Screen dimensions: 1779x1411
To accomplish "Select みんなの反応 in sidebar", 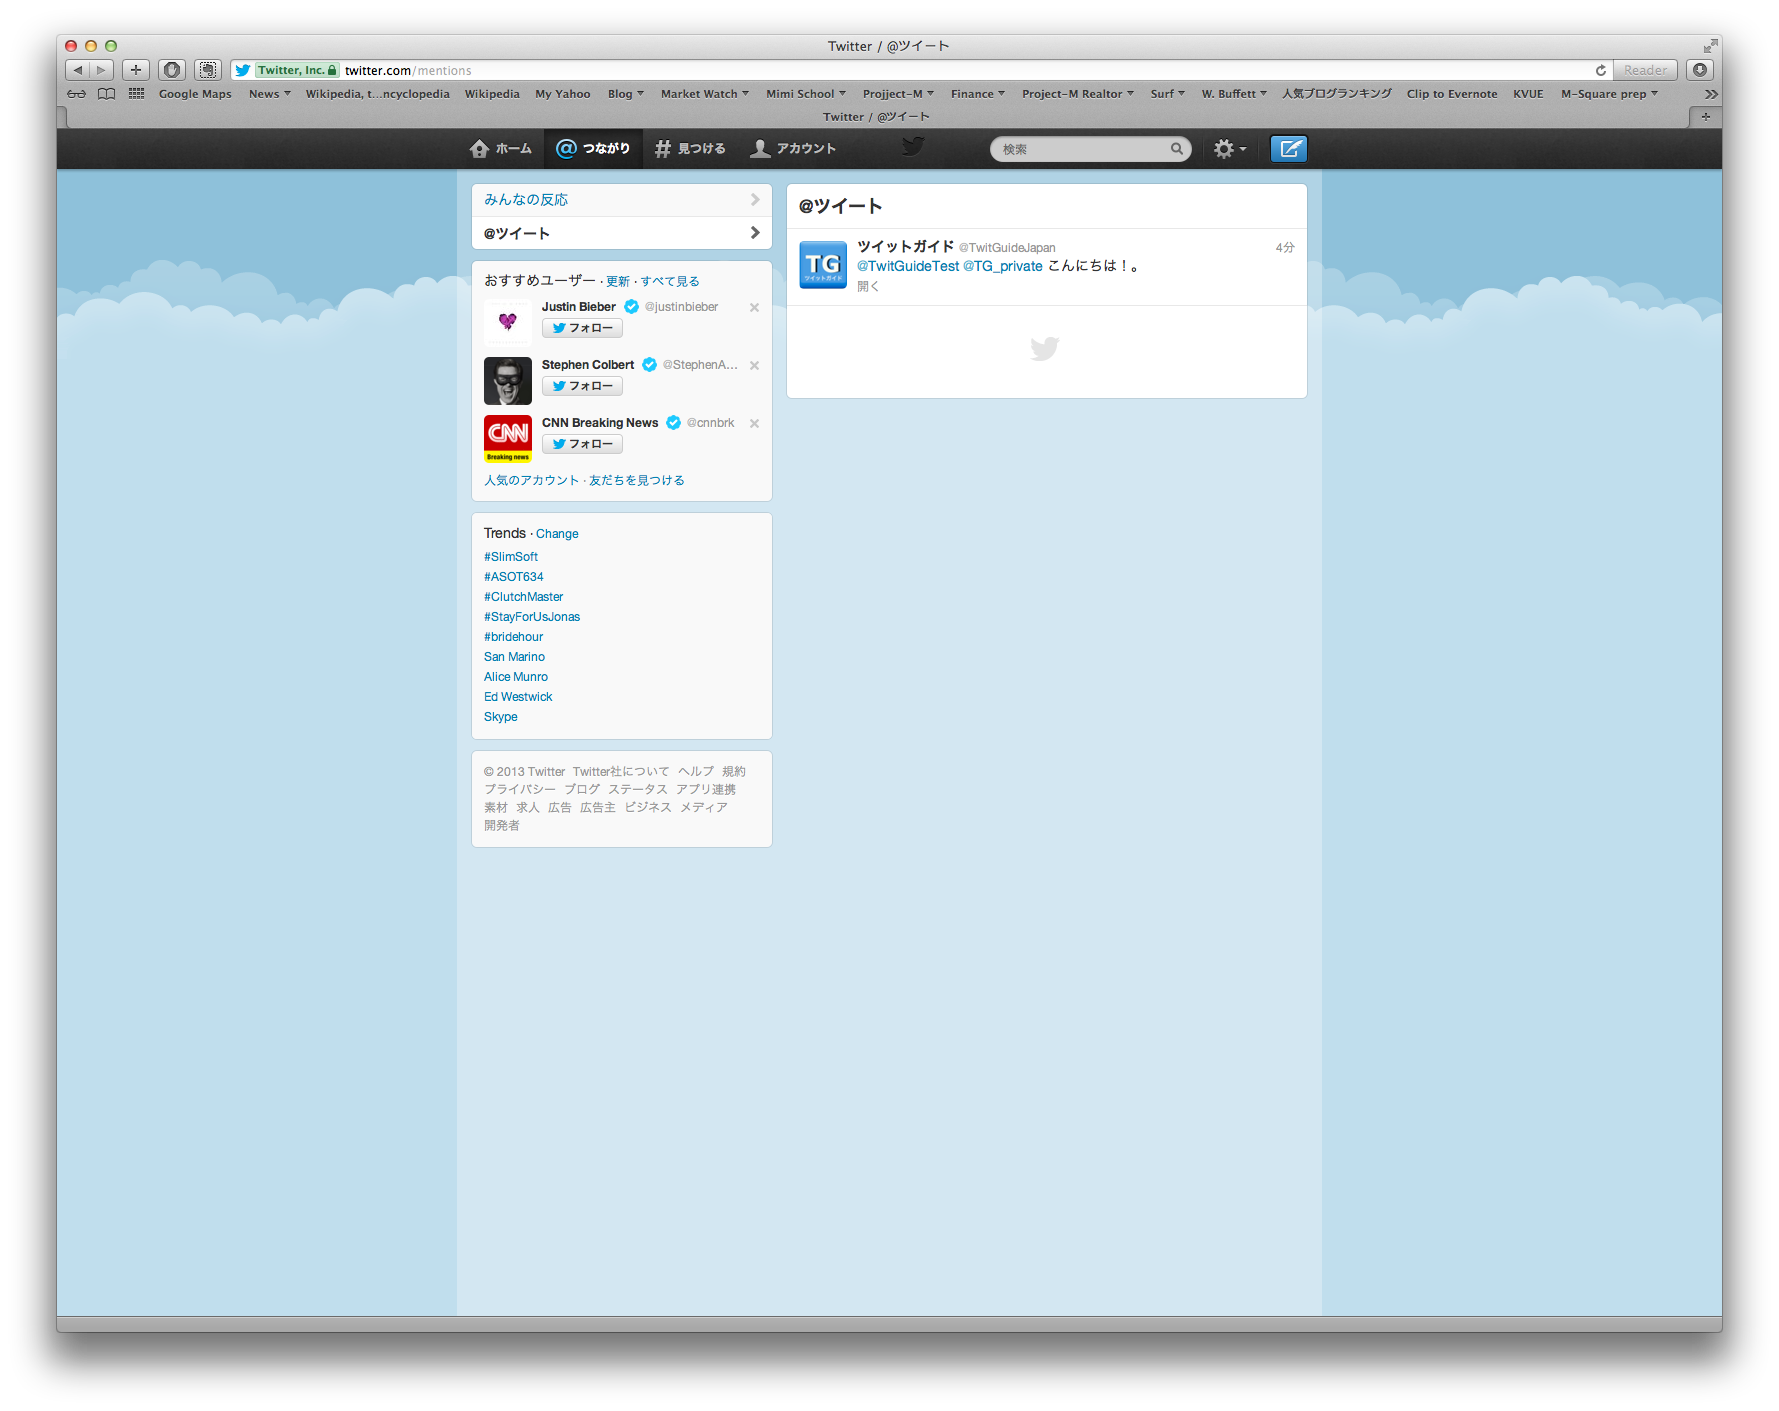I will click(x=621, y=200).
